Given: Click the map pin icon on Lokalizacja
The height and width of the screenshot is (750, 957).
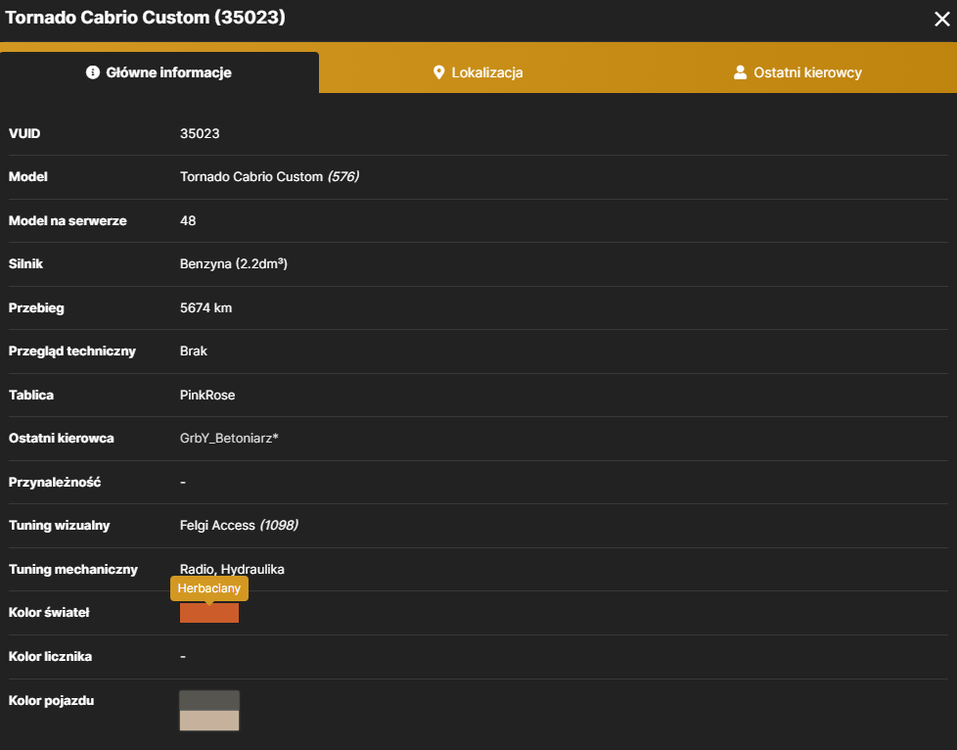Looking at the screenshot, I should tap(438, 73).
